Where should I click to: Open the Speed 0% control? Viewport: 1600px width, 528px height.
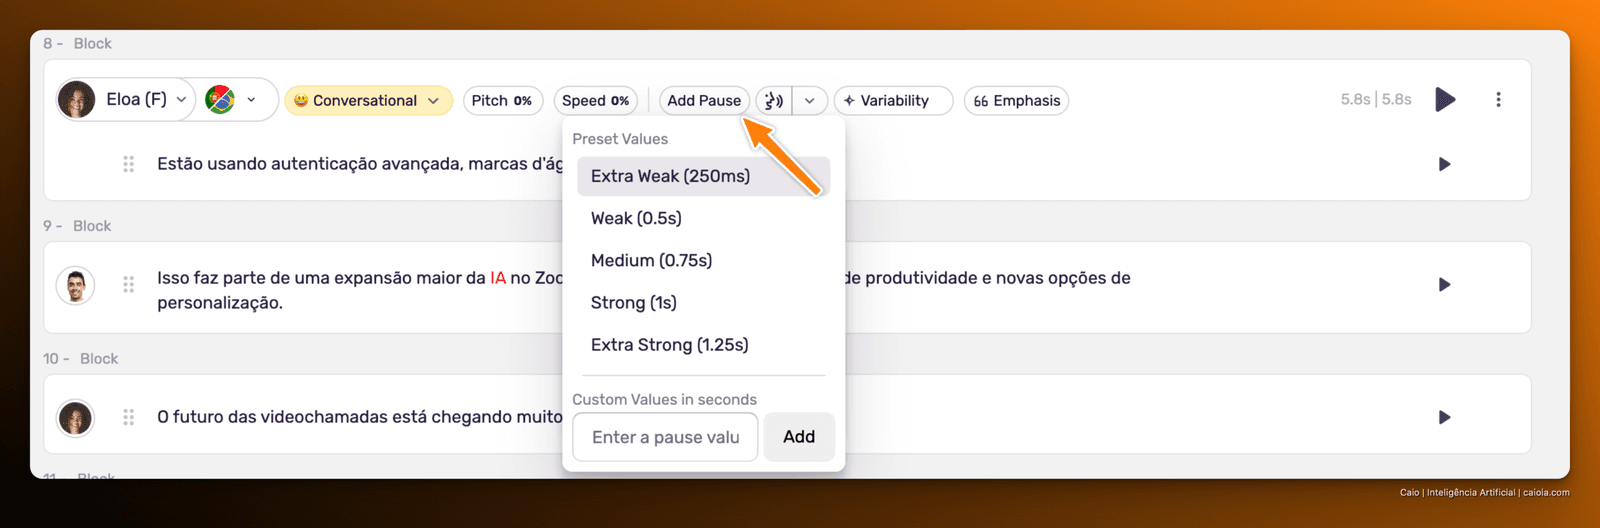(x=595, y=100)
